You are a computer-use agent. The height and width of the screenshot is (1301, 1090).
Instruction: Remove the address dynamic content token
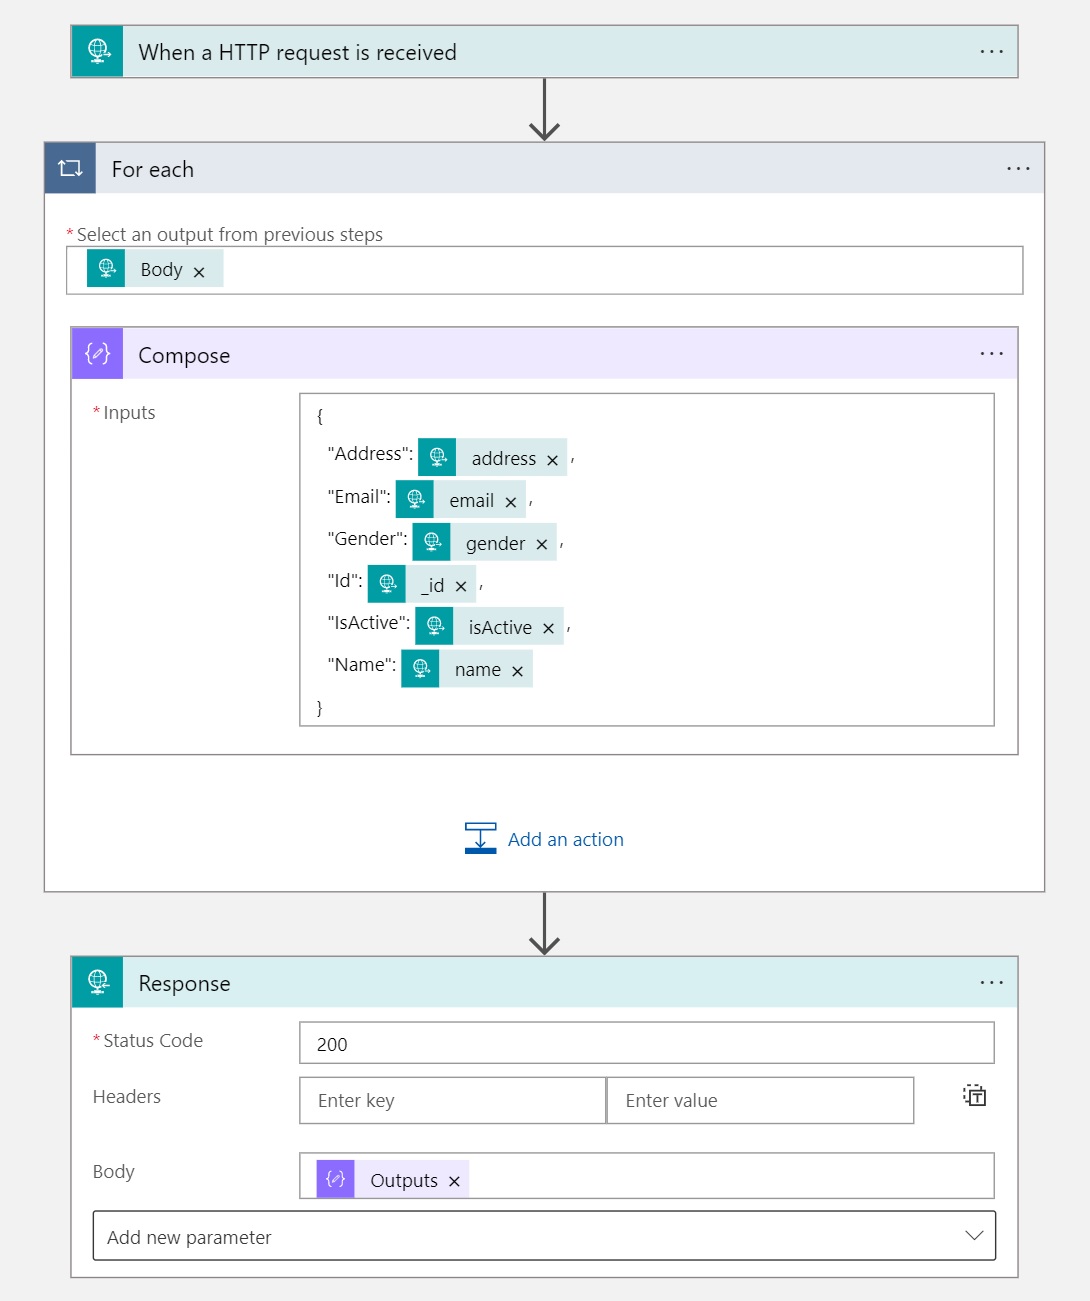[x=552, y=460]
